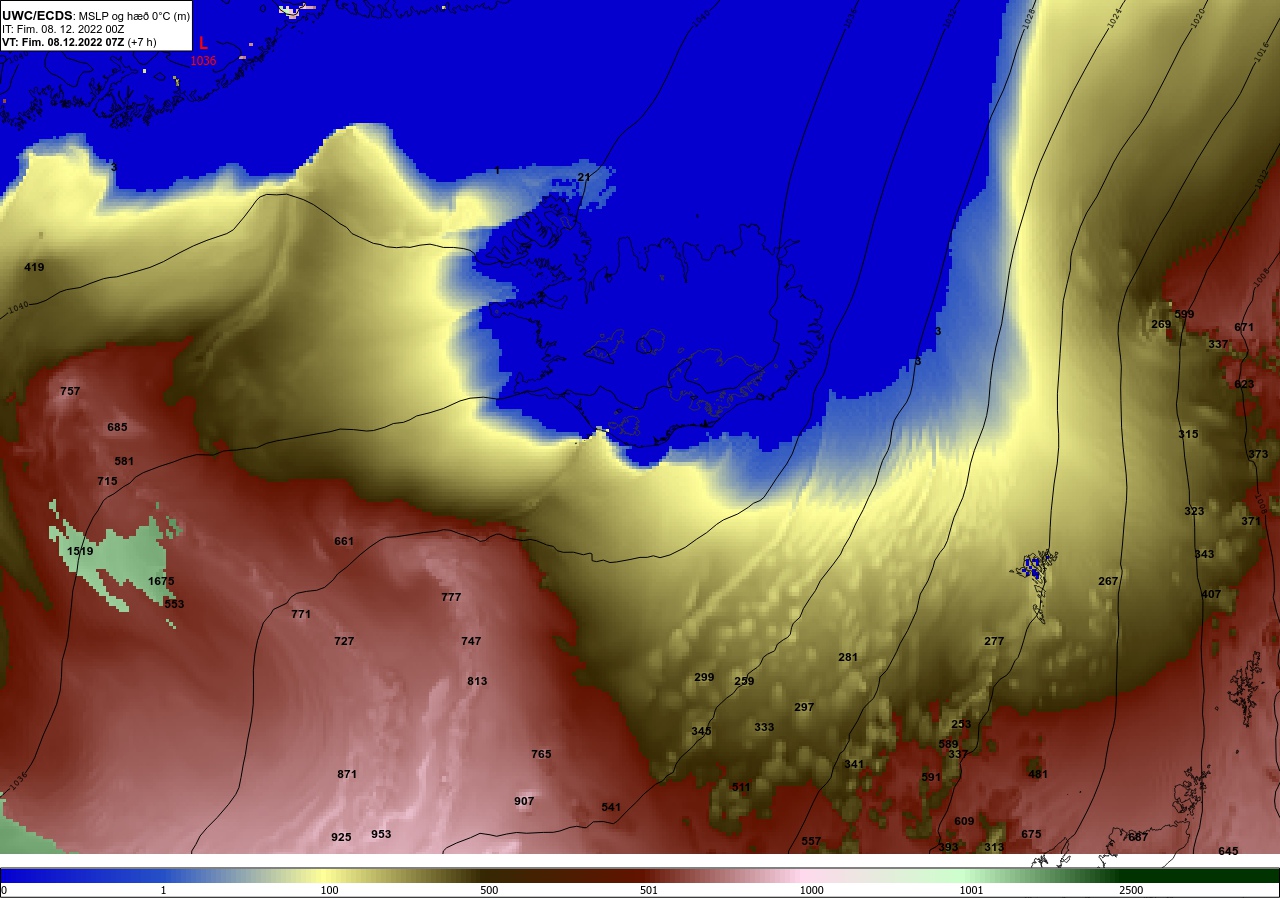This screenshot has height=898, width=1280.
Task: Click the map value 373
Action: tap(1258, 454)
